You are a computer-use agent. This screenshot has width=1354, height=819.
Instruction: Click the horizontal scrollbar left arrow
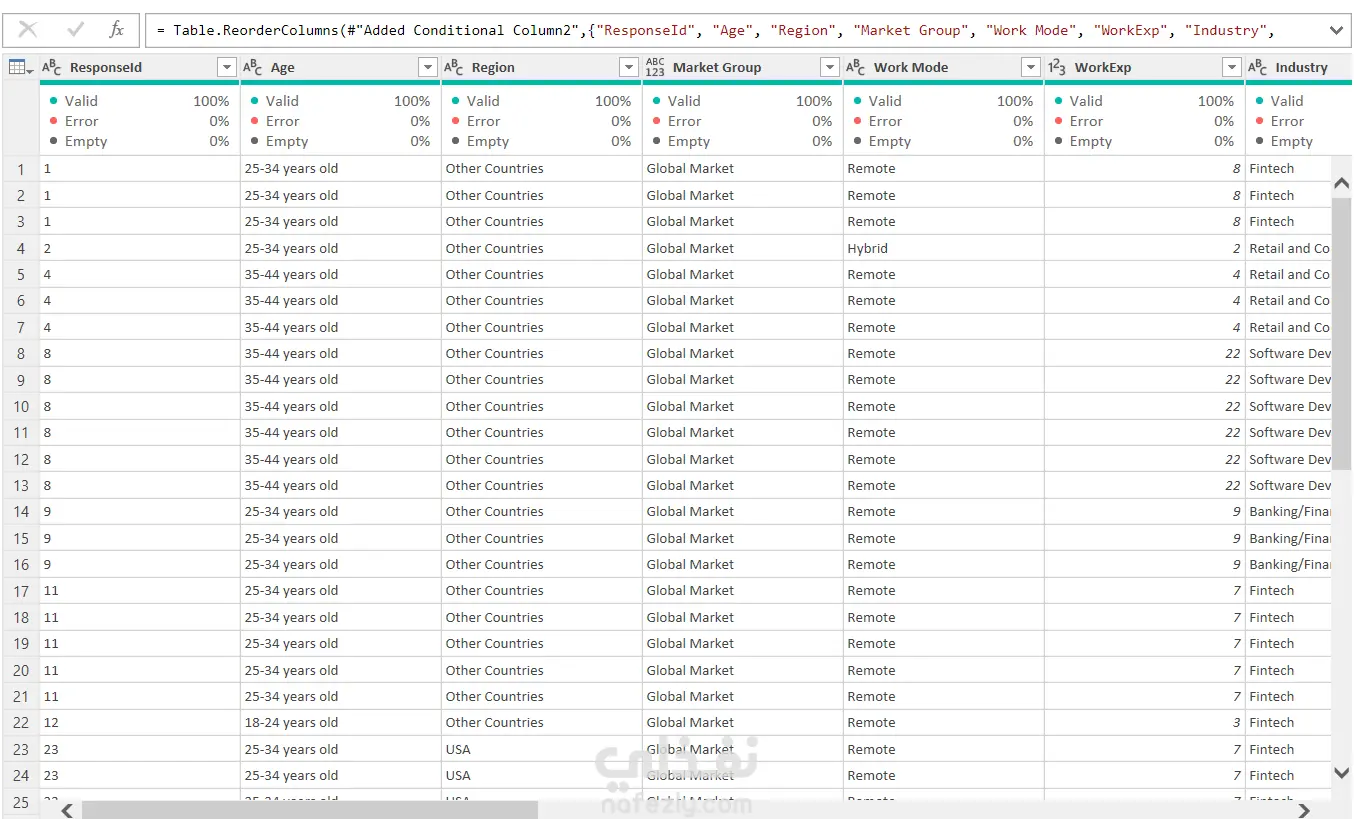point(67,810)
